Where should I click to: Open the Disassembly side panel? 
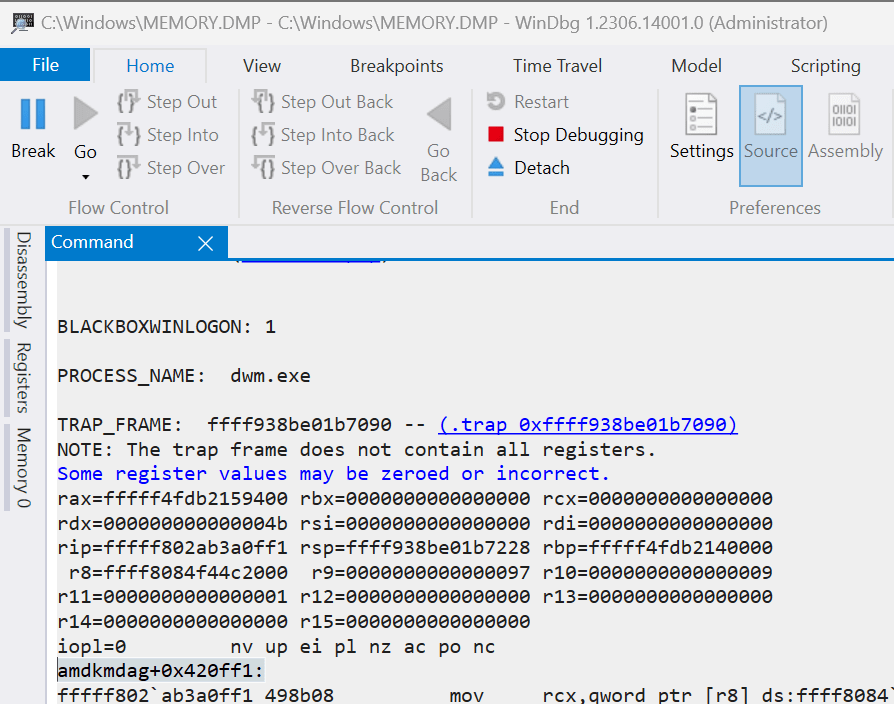(23, 280)
